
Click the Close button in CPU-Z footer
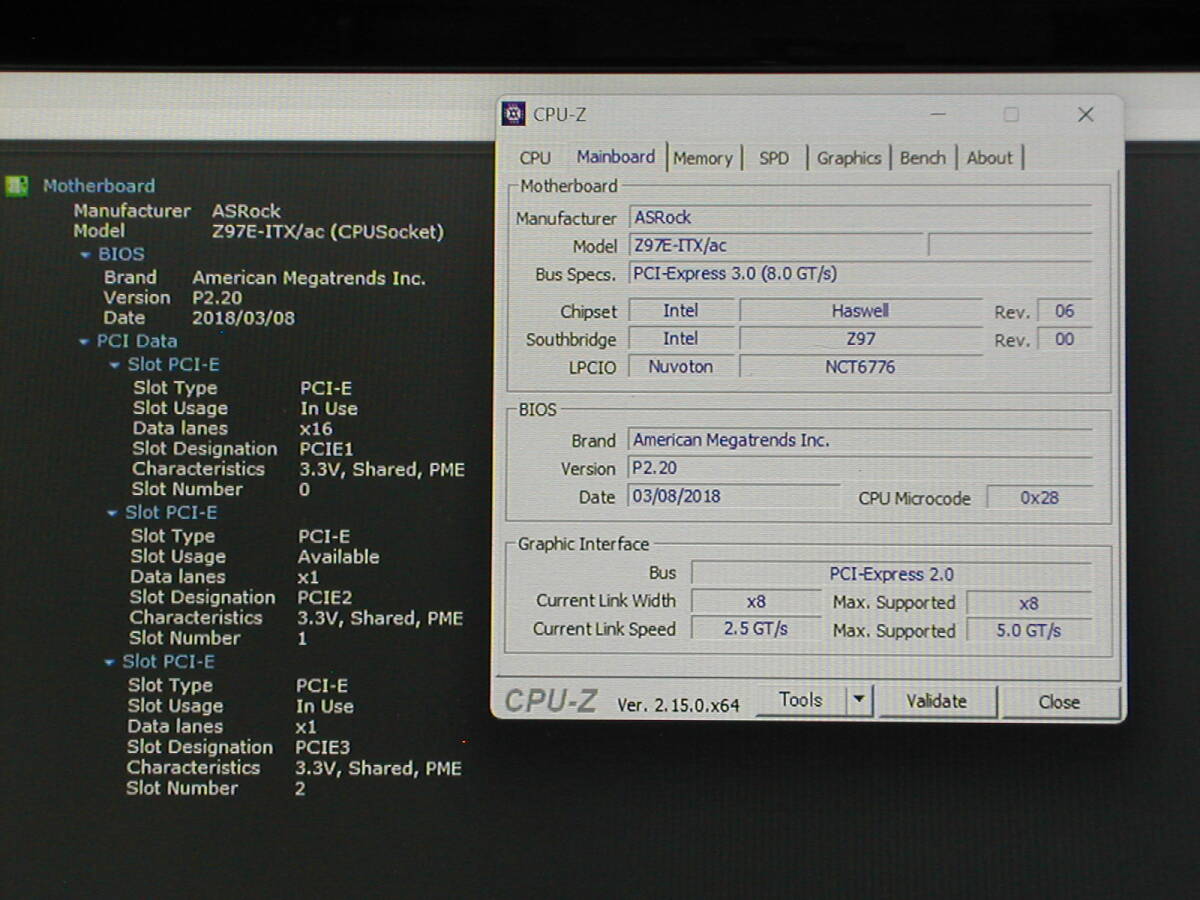point(1059,702)
